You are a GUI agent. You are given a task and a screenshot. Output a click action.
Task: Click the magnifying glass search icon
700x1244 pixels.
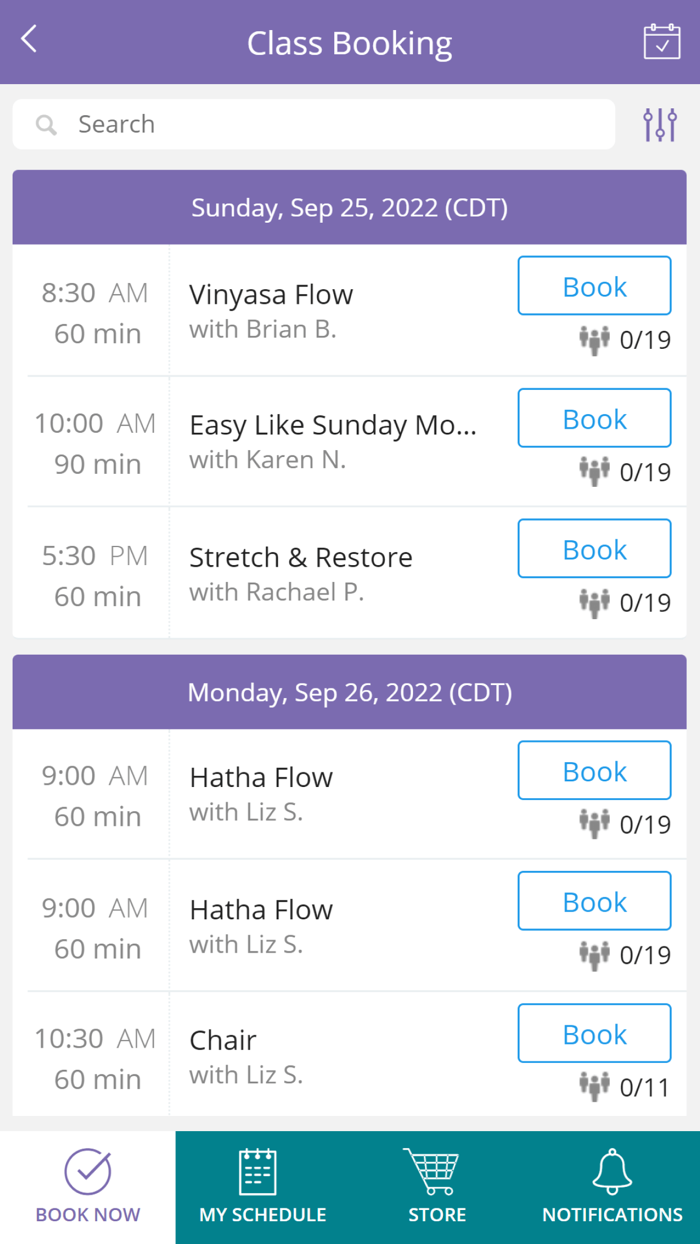click(x=46, y=124)
